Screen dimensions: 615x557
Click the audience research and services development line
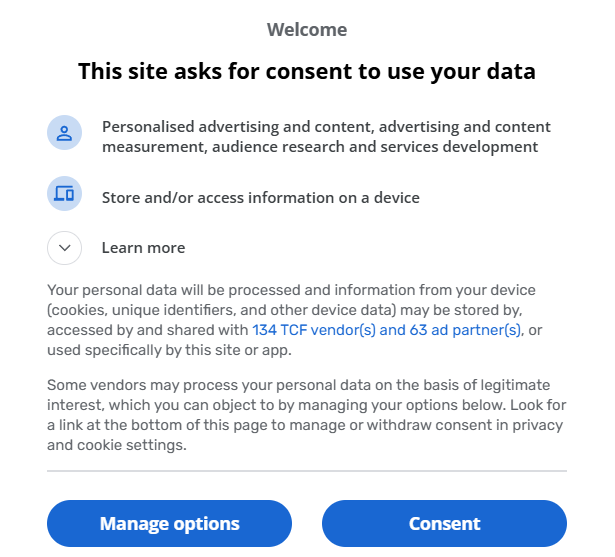375,147
